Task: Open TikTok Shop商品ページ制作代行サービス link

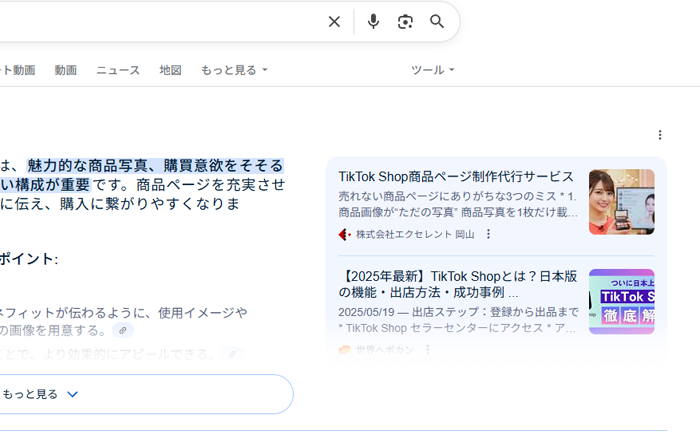Action: click(456, 177)
